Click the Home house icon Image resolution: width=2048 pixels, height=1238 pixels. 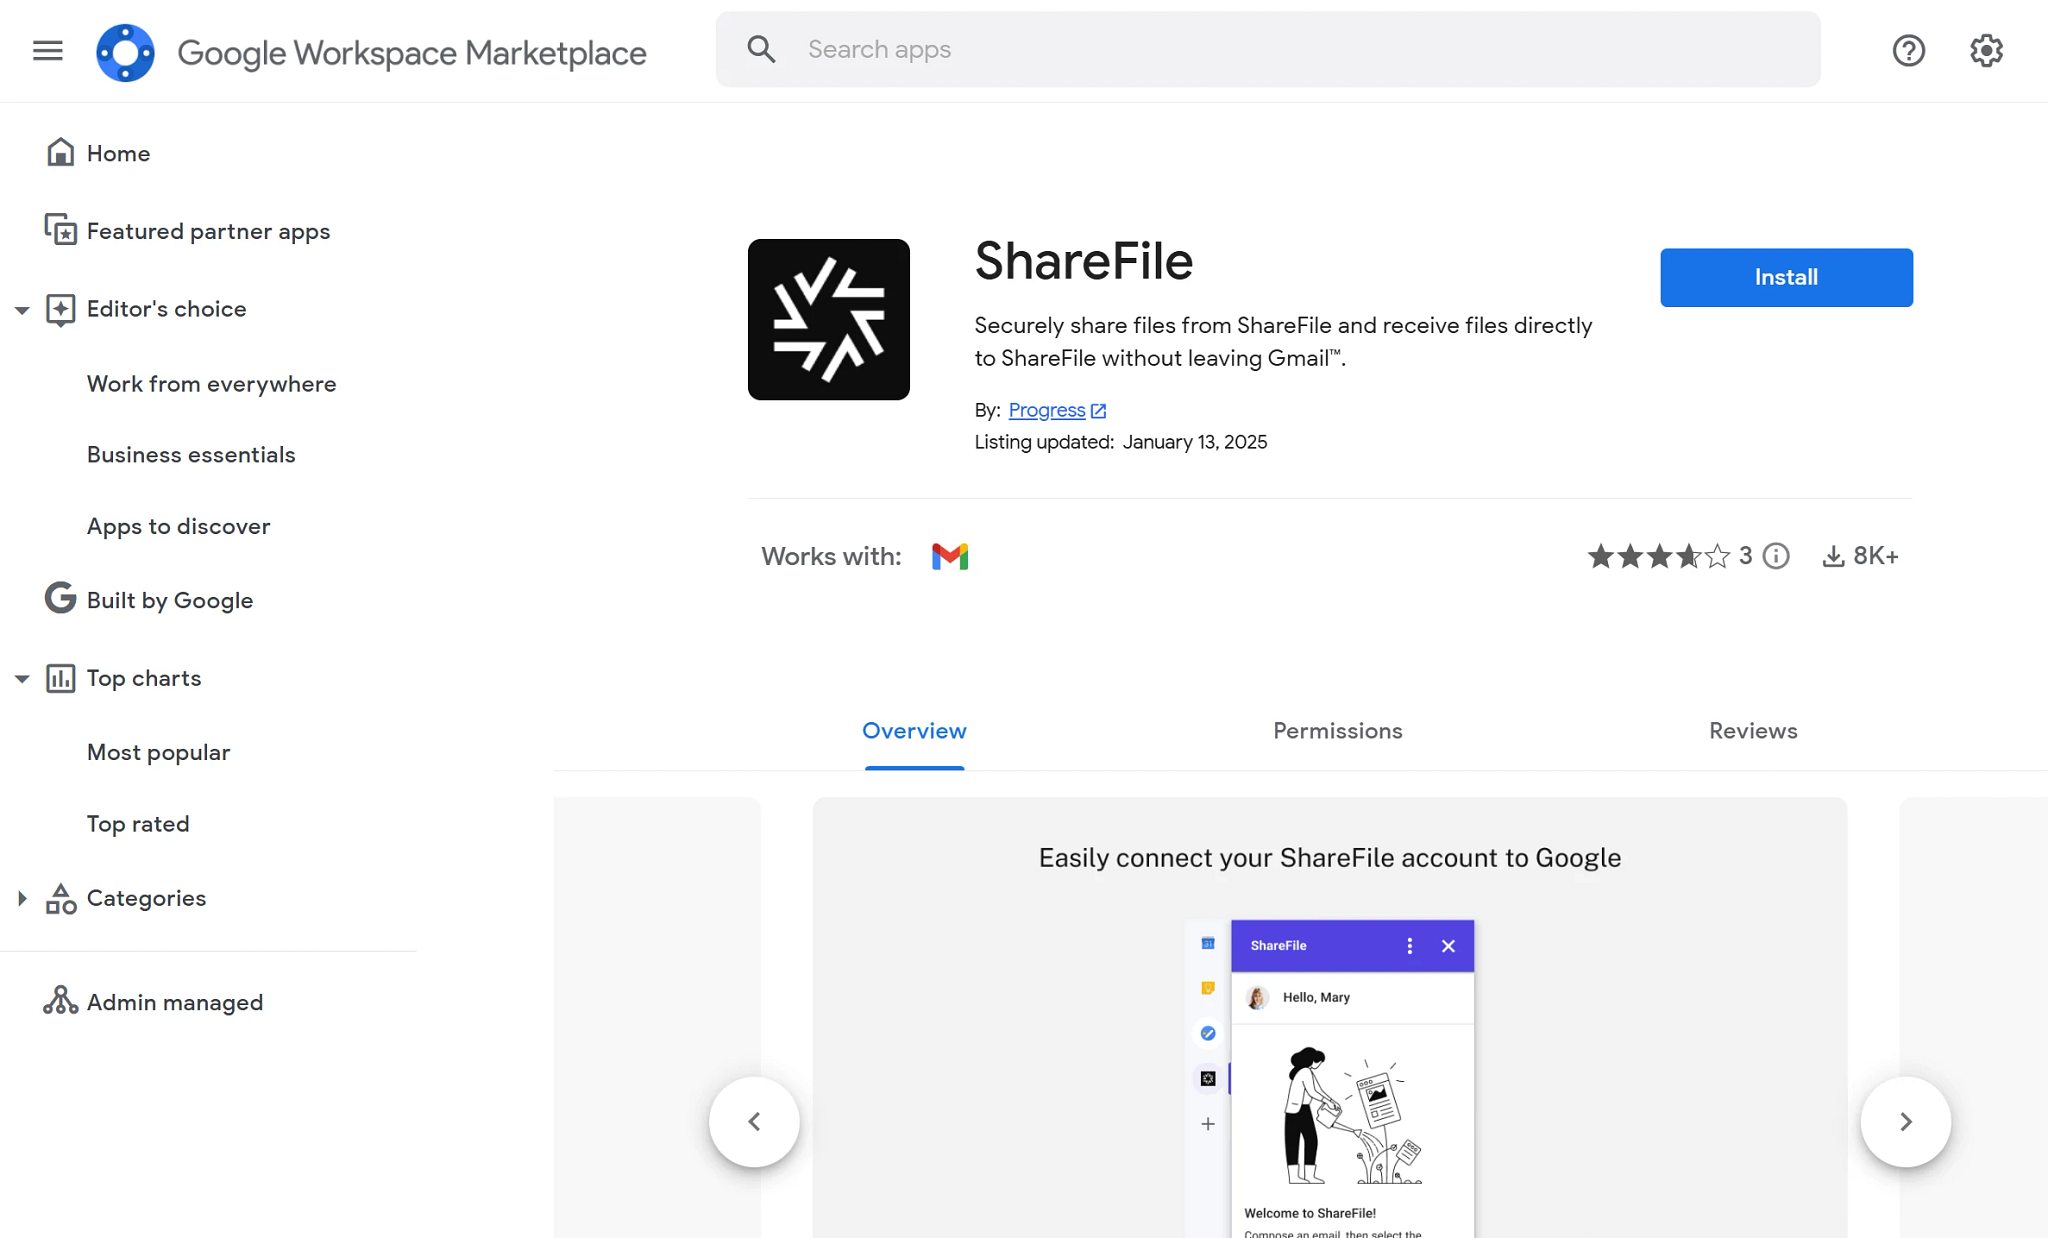point(60,152)
